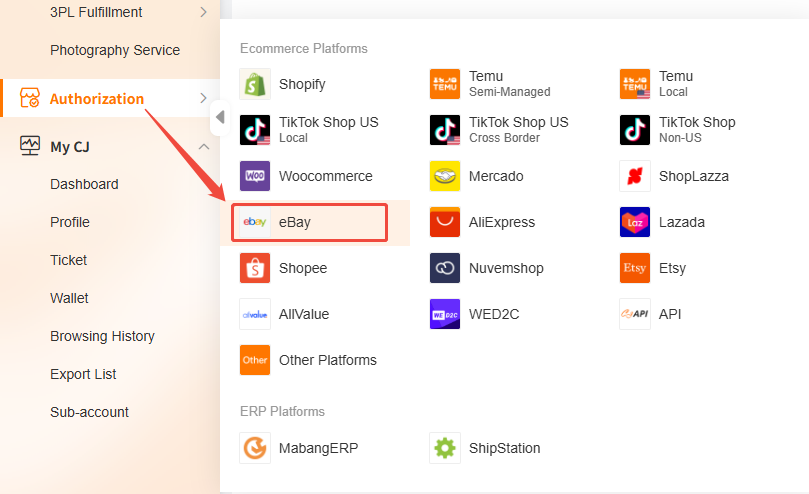Choose TikTok Shop US Cross Border
This screenshot has width=809, height=494.
coord(518,129)
